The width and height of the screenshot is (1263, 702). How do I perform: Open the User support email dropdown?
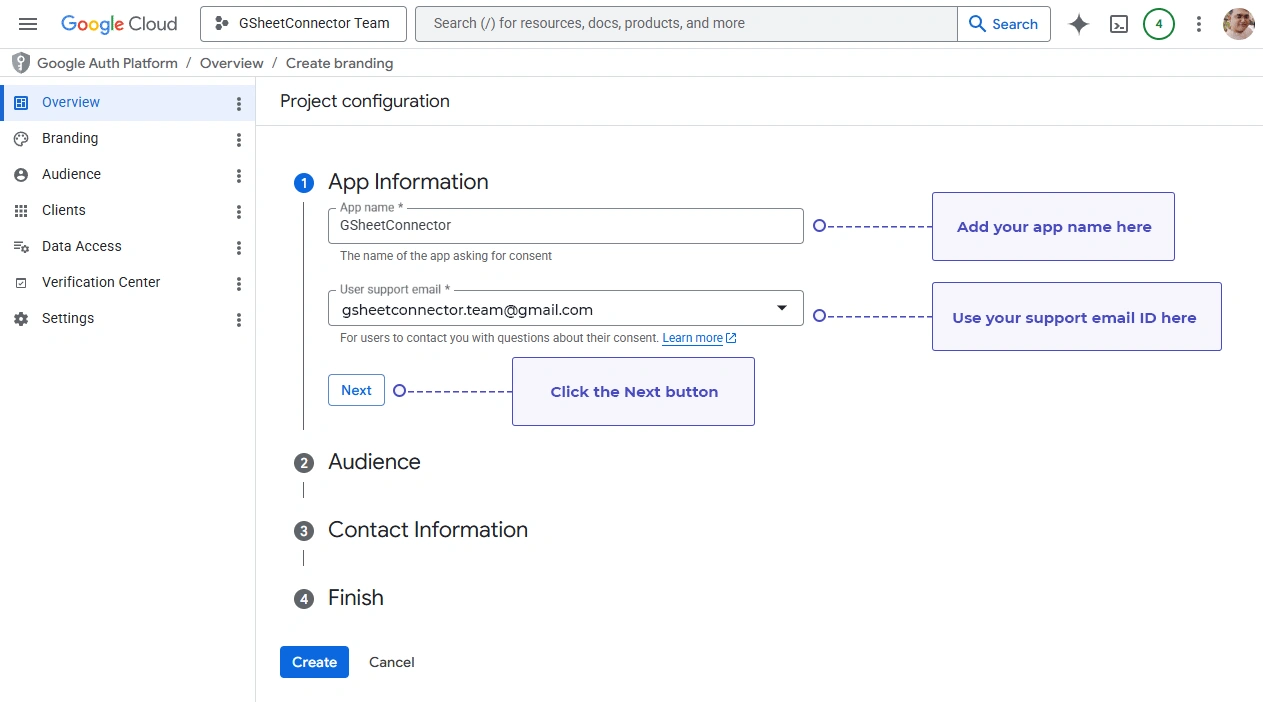566,308
